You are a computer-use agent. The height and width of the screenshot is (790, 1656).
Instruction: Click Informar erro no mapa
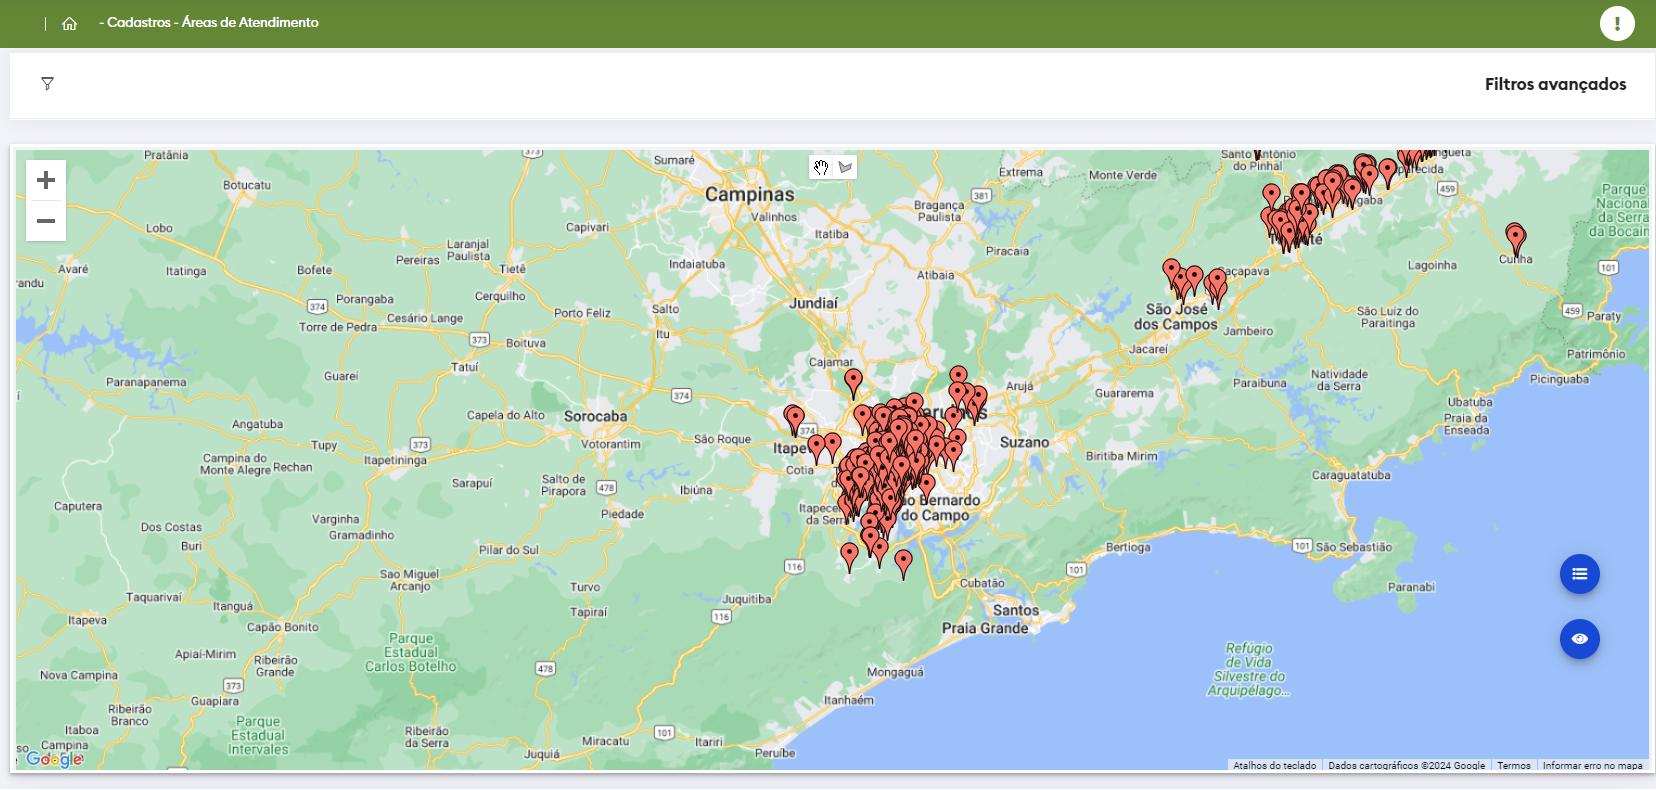[1592, 765]
